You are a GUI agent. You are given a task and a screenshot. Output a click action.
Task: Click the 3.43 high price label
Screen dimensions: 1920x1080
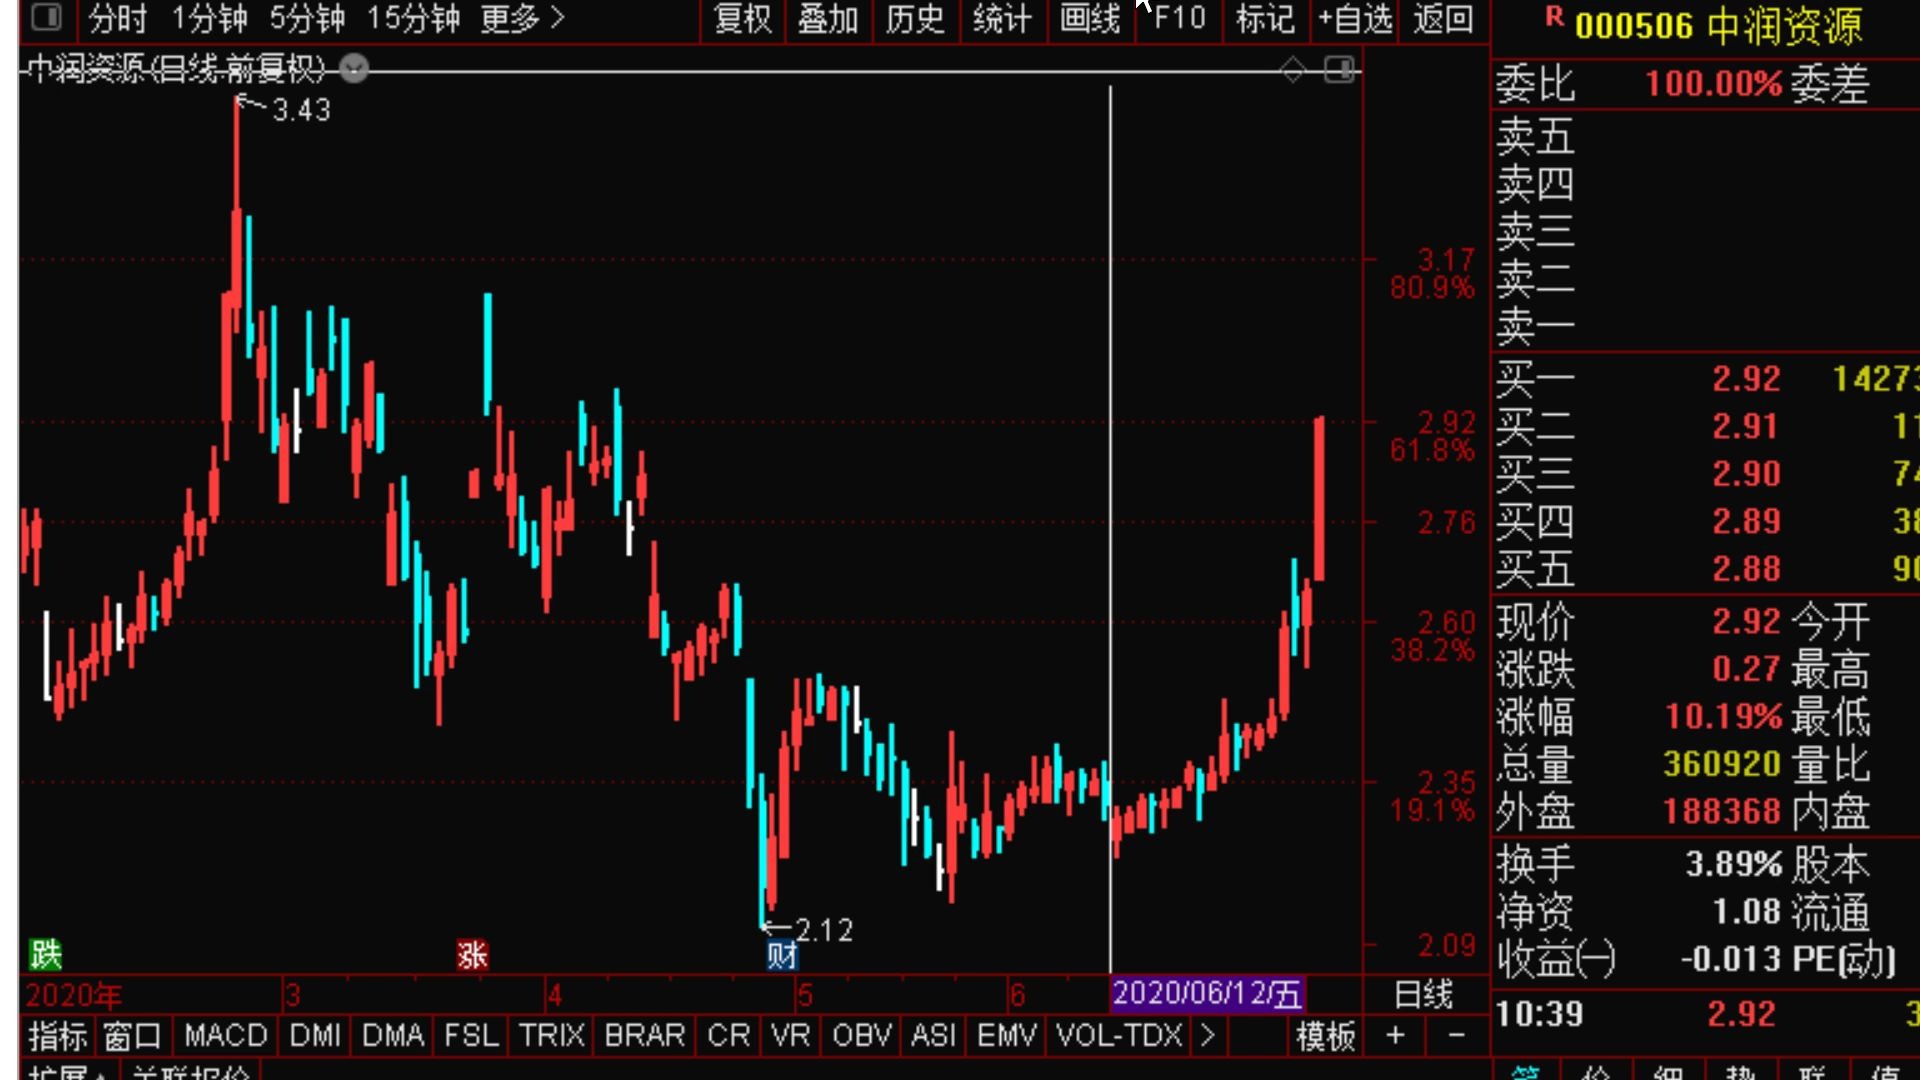point(301,110)
